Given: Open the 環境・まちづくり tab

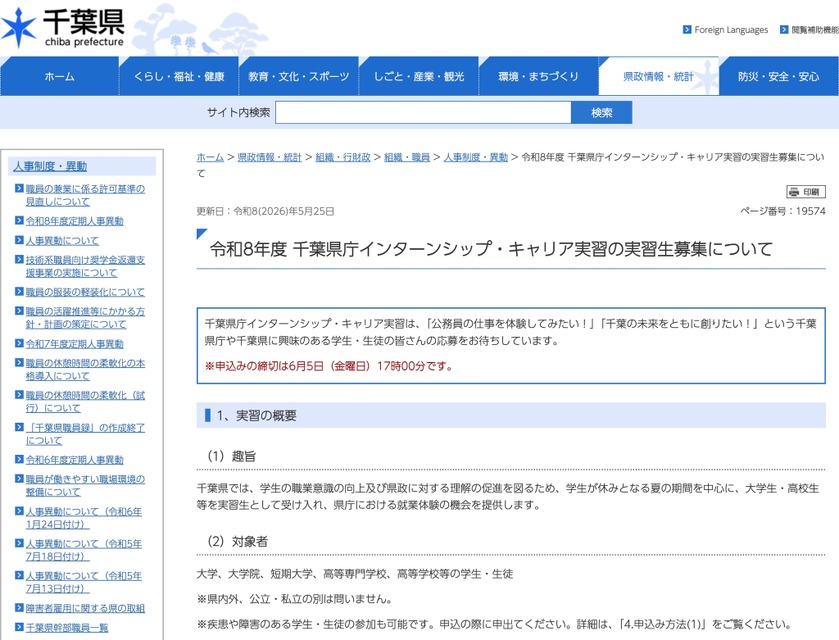Looking at the screenshot, I should [x=538, y=76].
